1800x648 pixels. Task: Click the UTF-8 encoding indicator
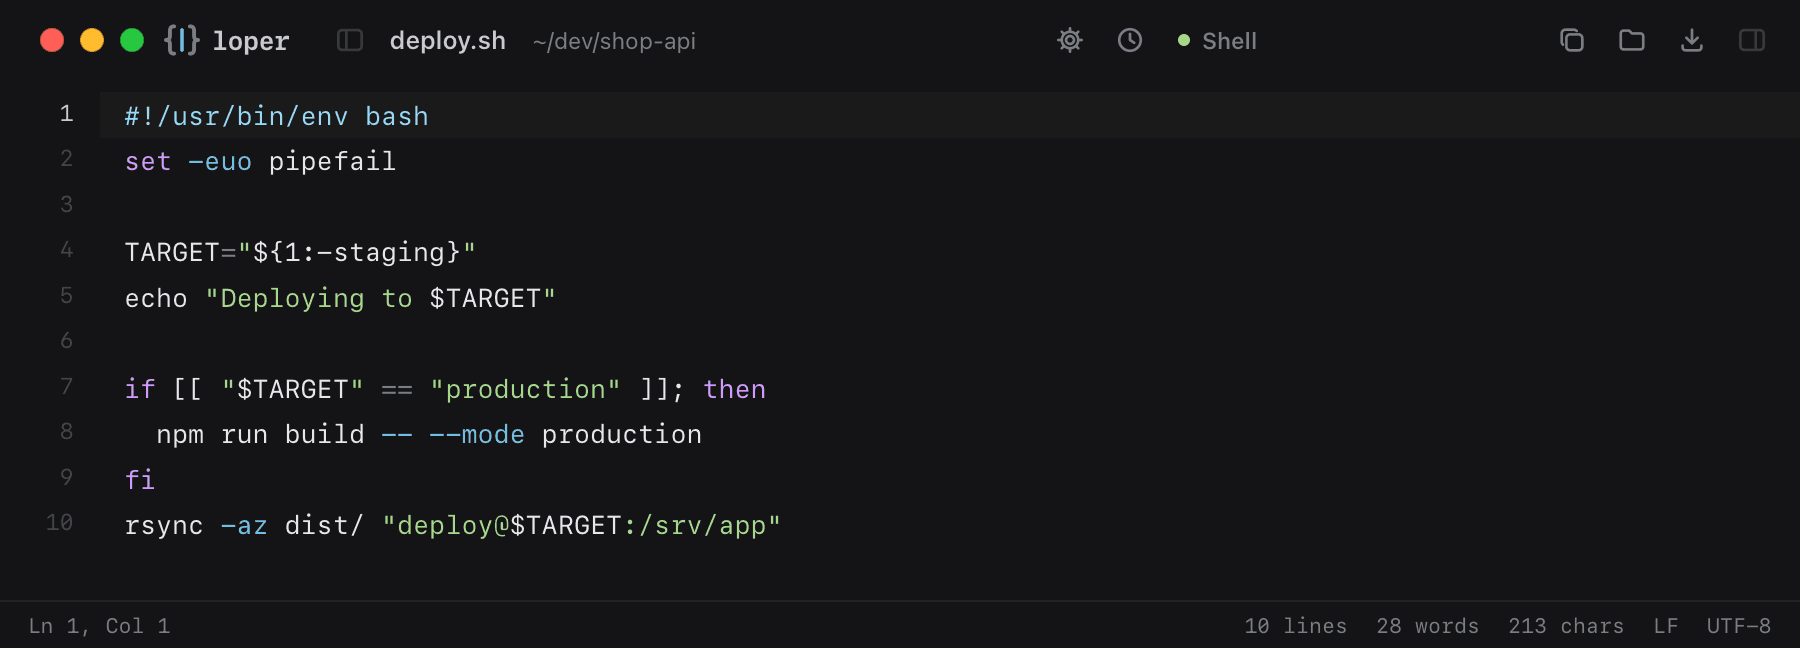click(1738, 626)
